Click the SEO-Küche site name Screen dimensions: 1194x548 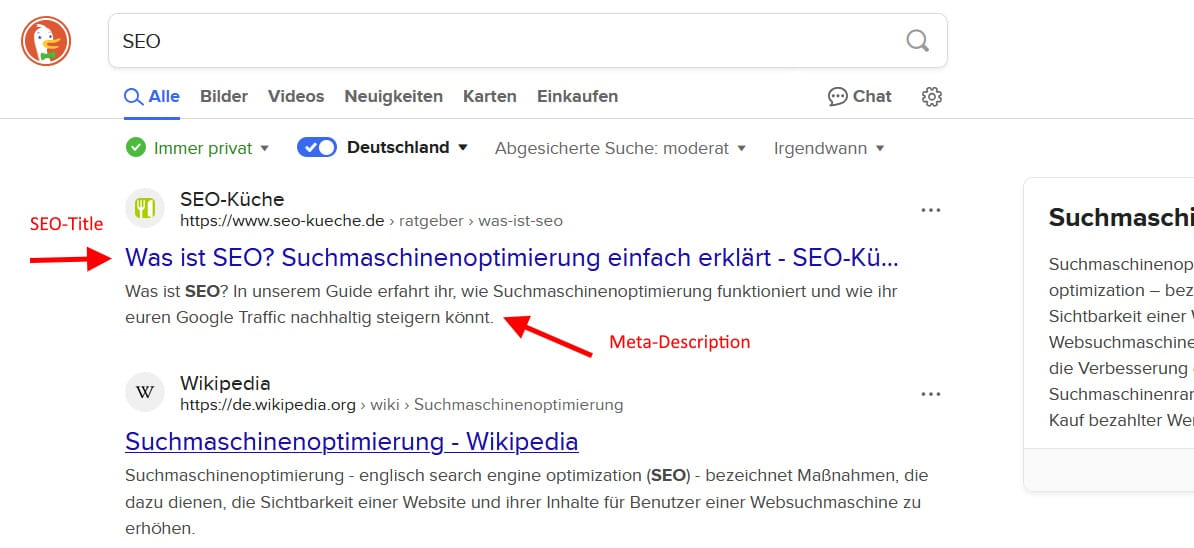(232, 199)
